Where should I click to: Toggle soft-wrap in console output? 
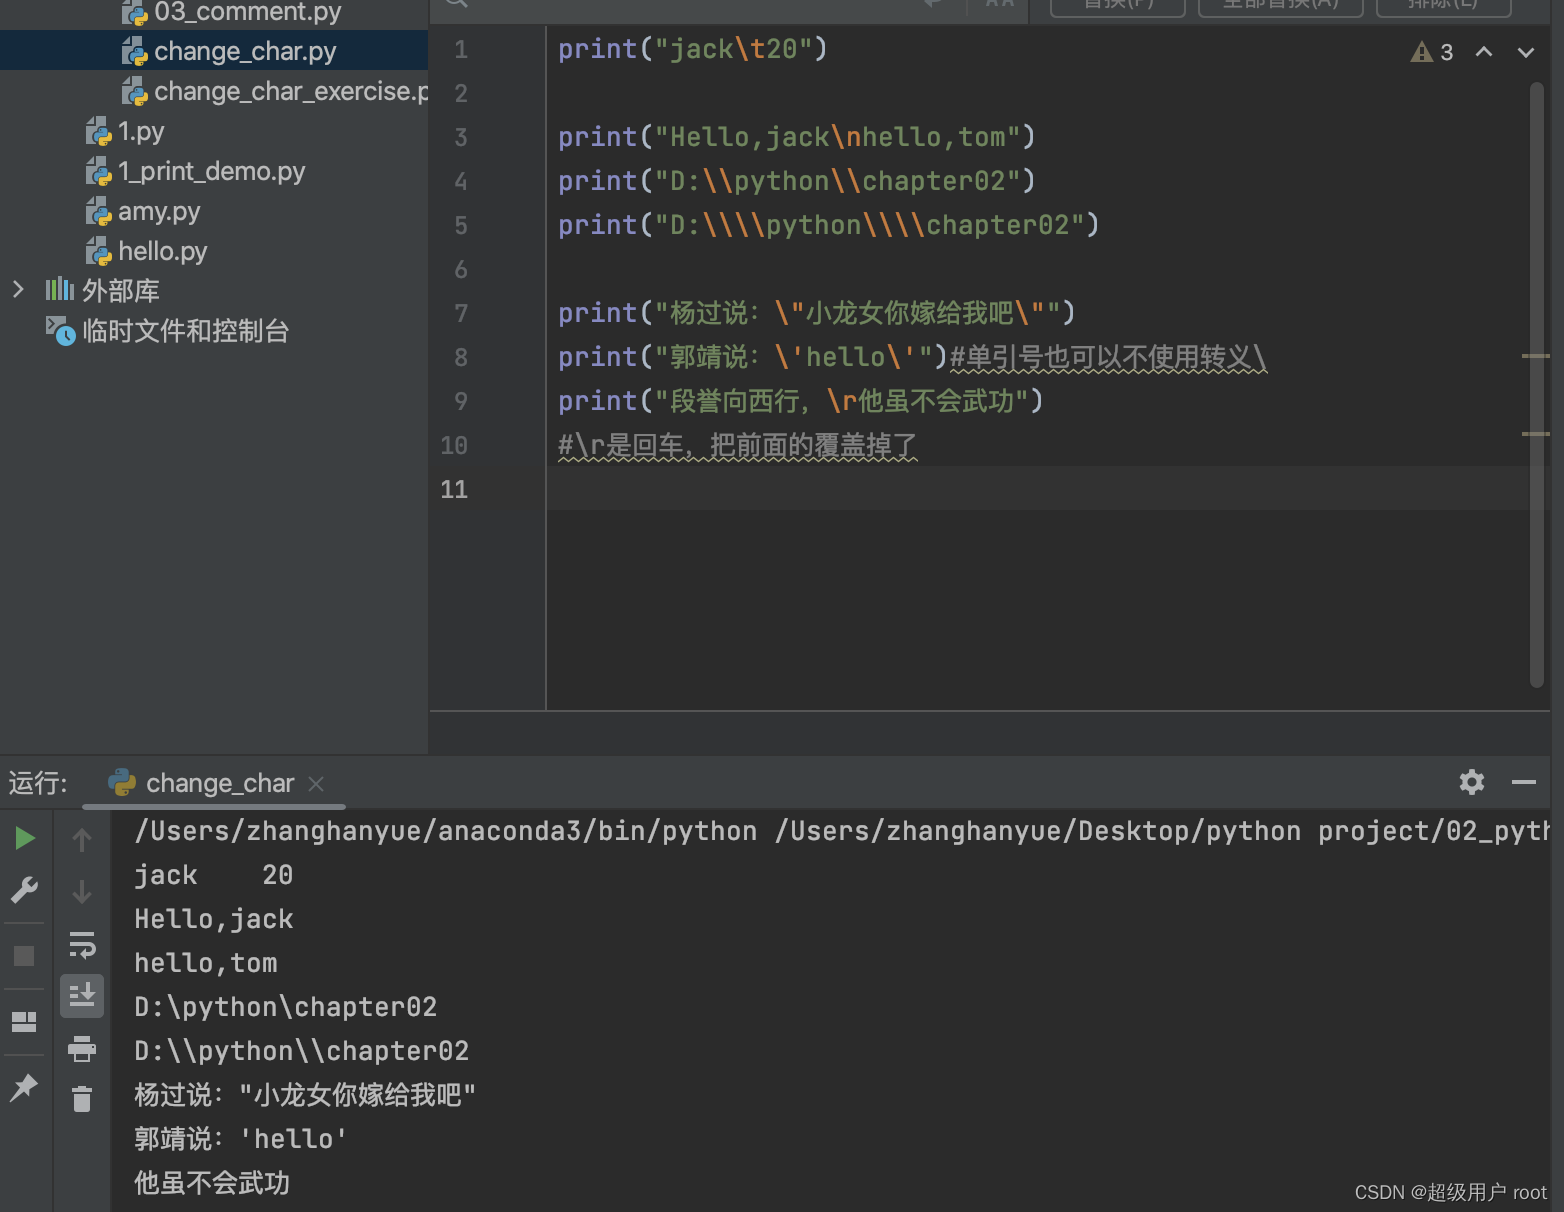pos(82,944)
